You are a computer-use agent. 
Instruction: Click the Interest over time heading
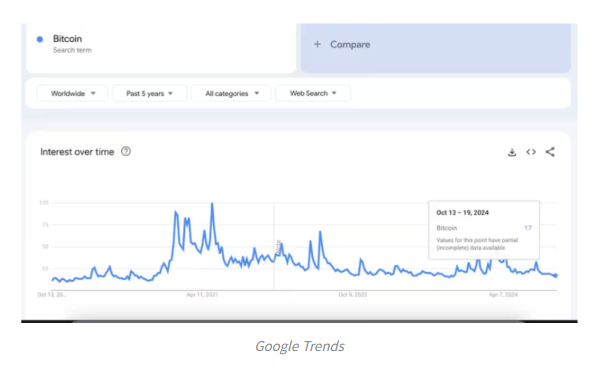pyautogui.click(x=77, y=152)
